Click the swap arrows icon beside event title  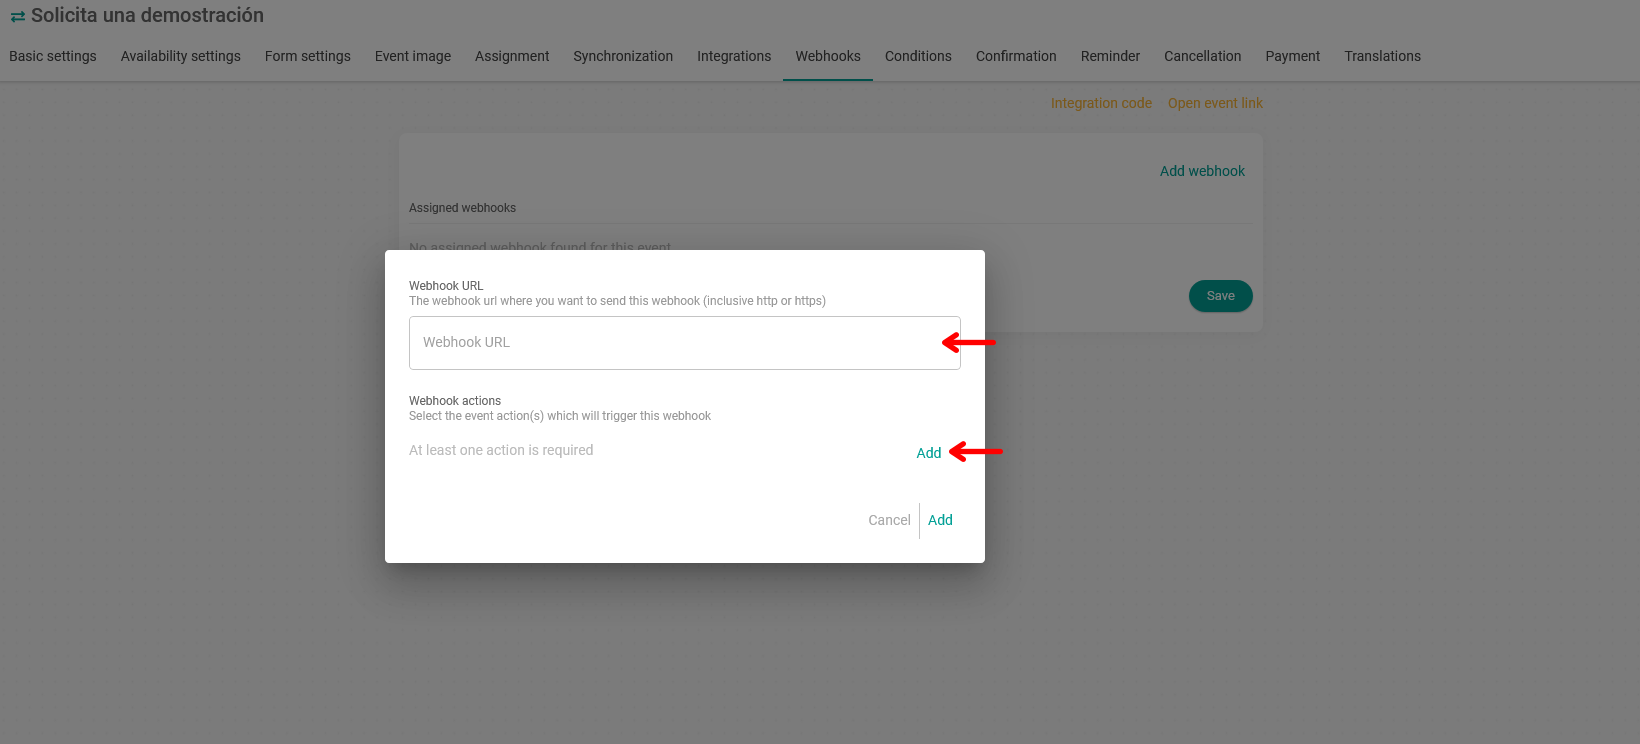pyautogui.click(x=18, y=16)
